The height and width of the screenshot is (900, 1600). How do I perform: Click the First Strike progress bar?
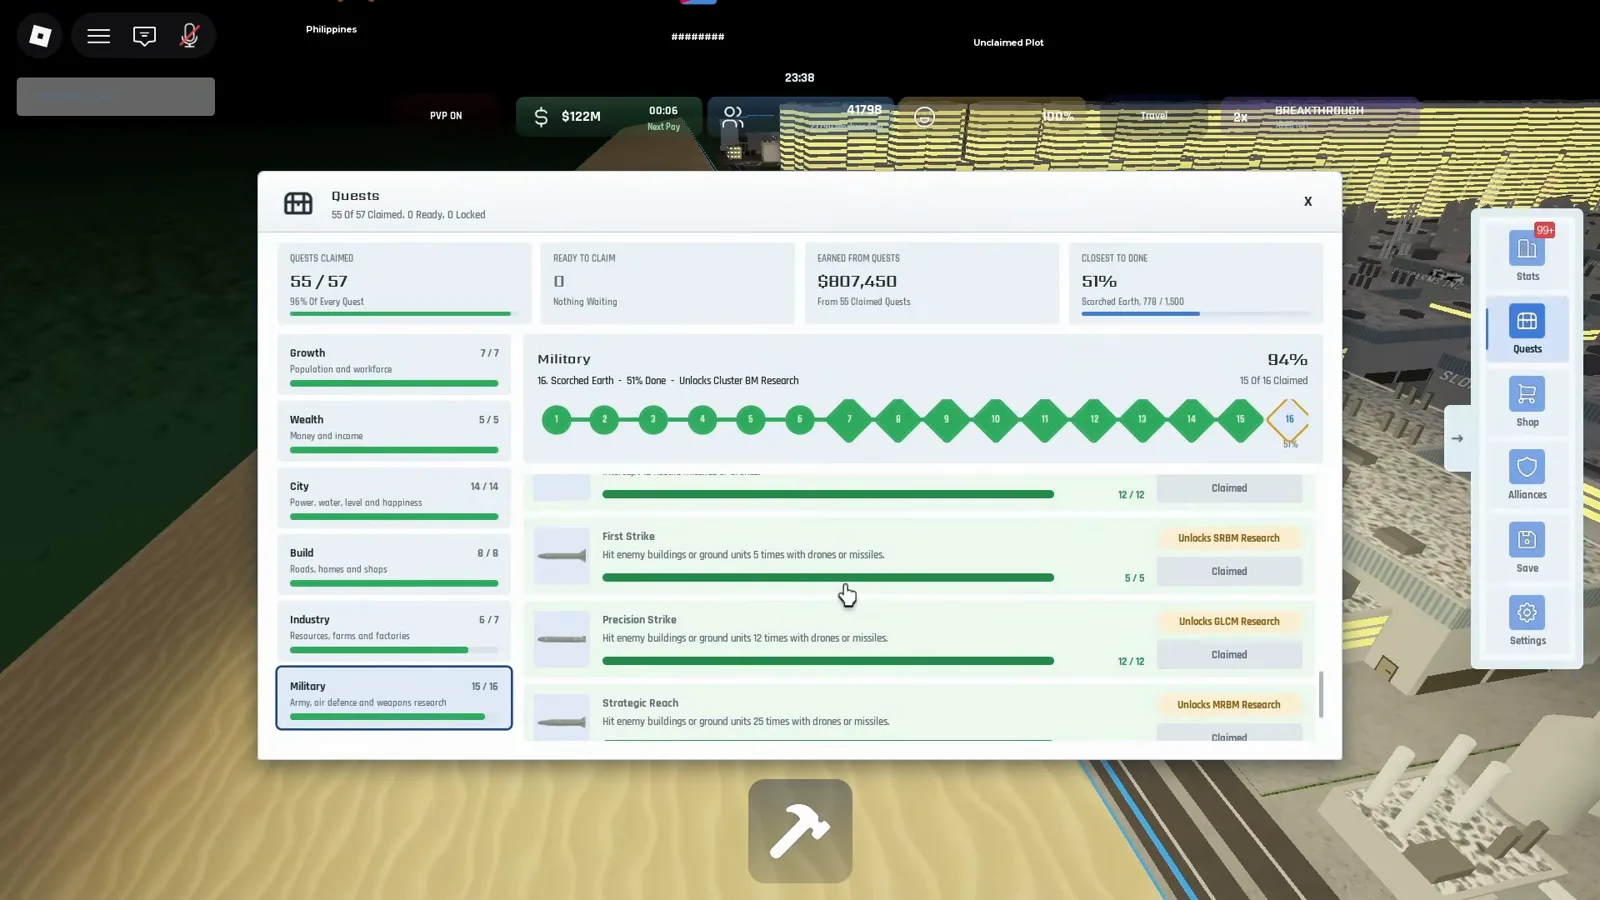(828, 578)
